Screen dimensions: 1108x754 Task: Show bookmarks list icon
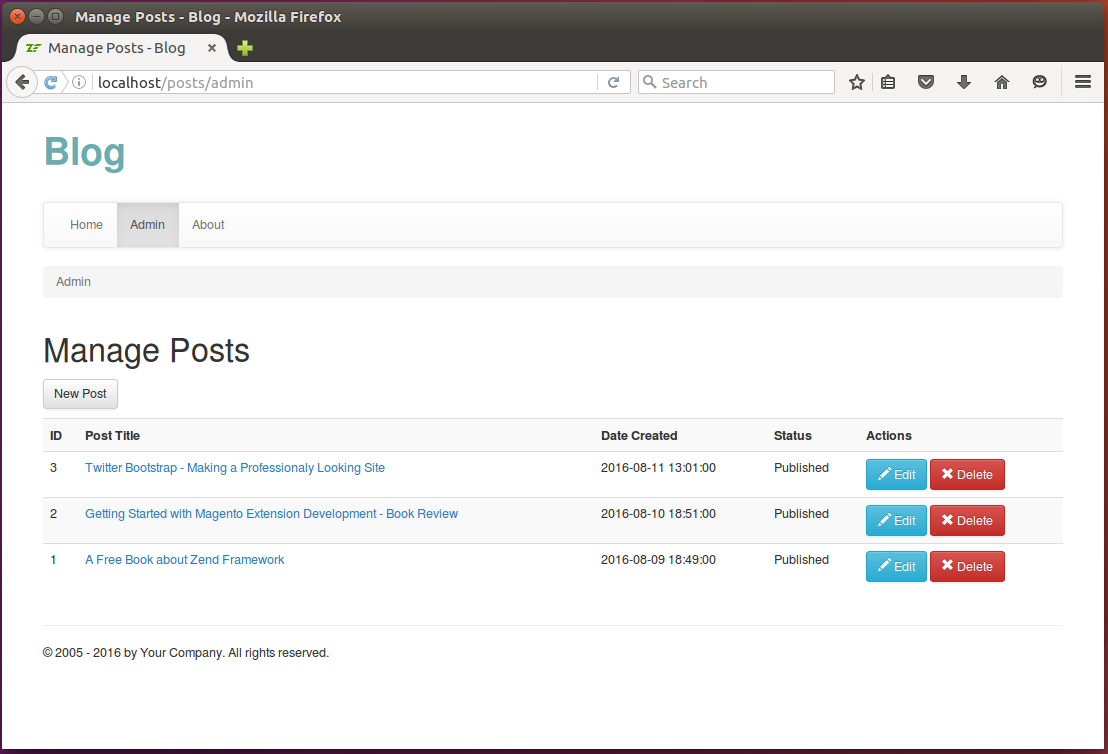click(888, 83)
